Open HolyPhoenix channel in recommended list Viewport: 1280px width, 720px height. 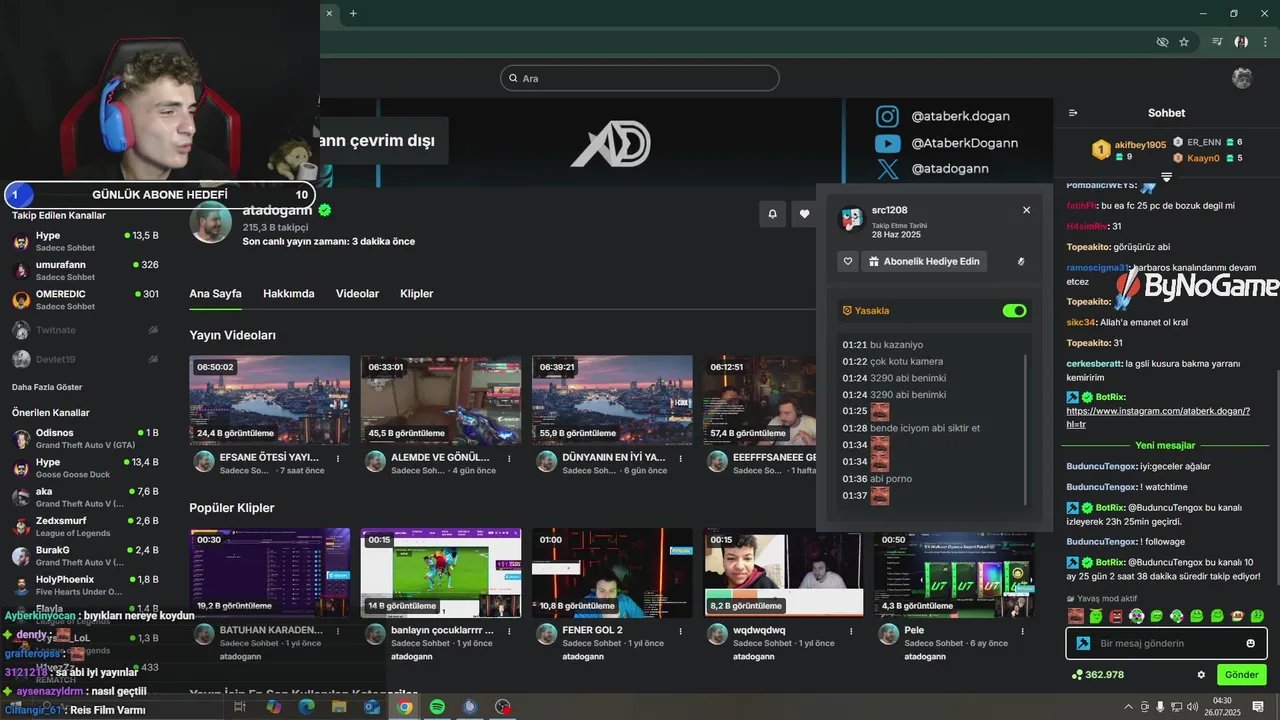[x=85, y=584]
